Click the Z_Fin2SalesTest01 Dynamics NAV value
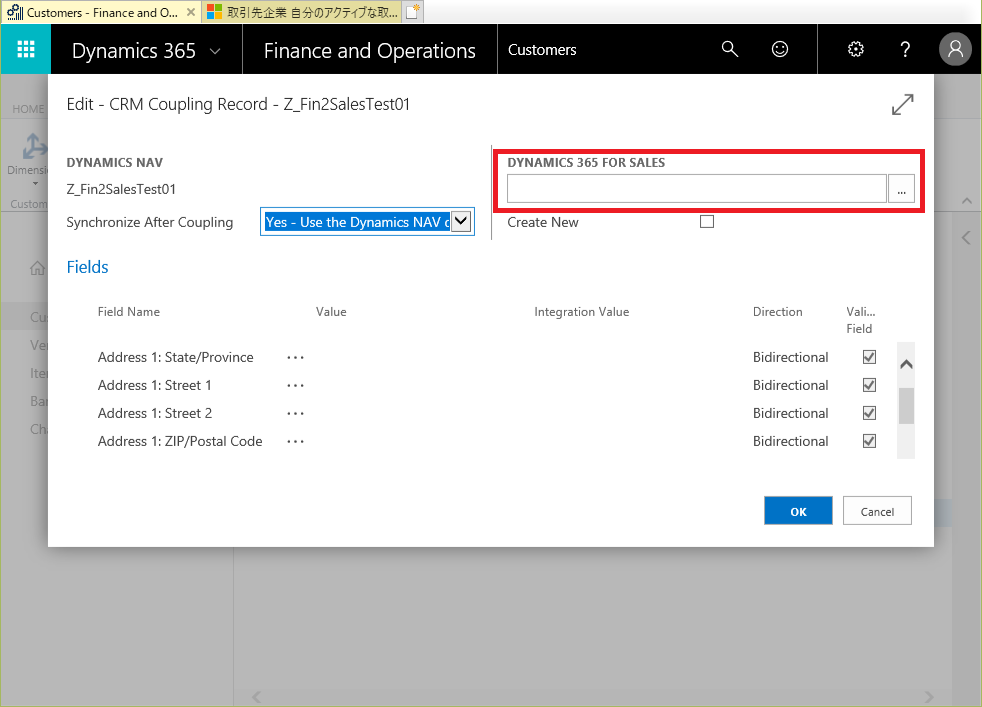Screen dimensions: 982x707 121,189
